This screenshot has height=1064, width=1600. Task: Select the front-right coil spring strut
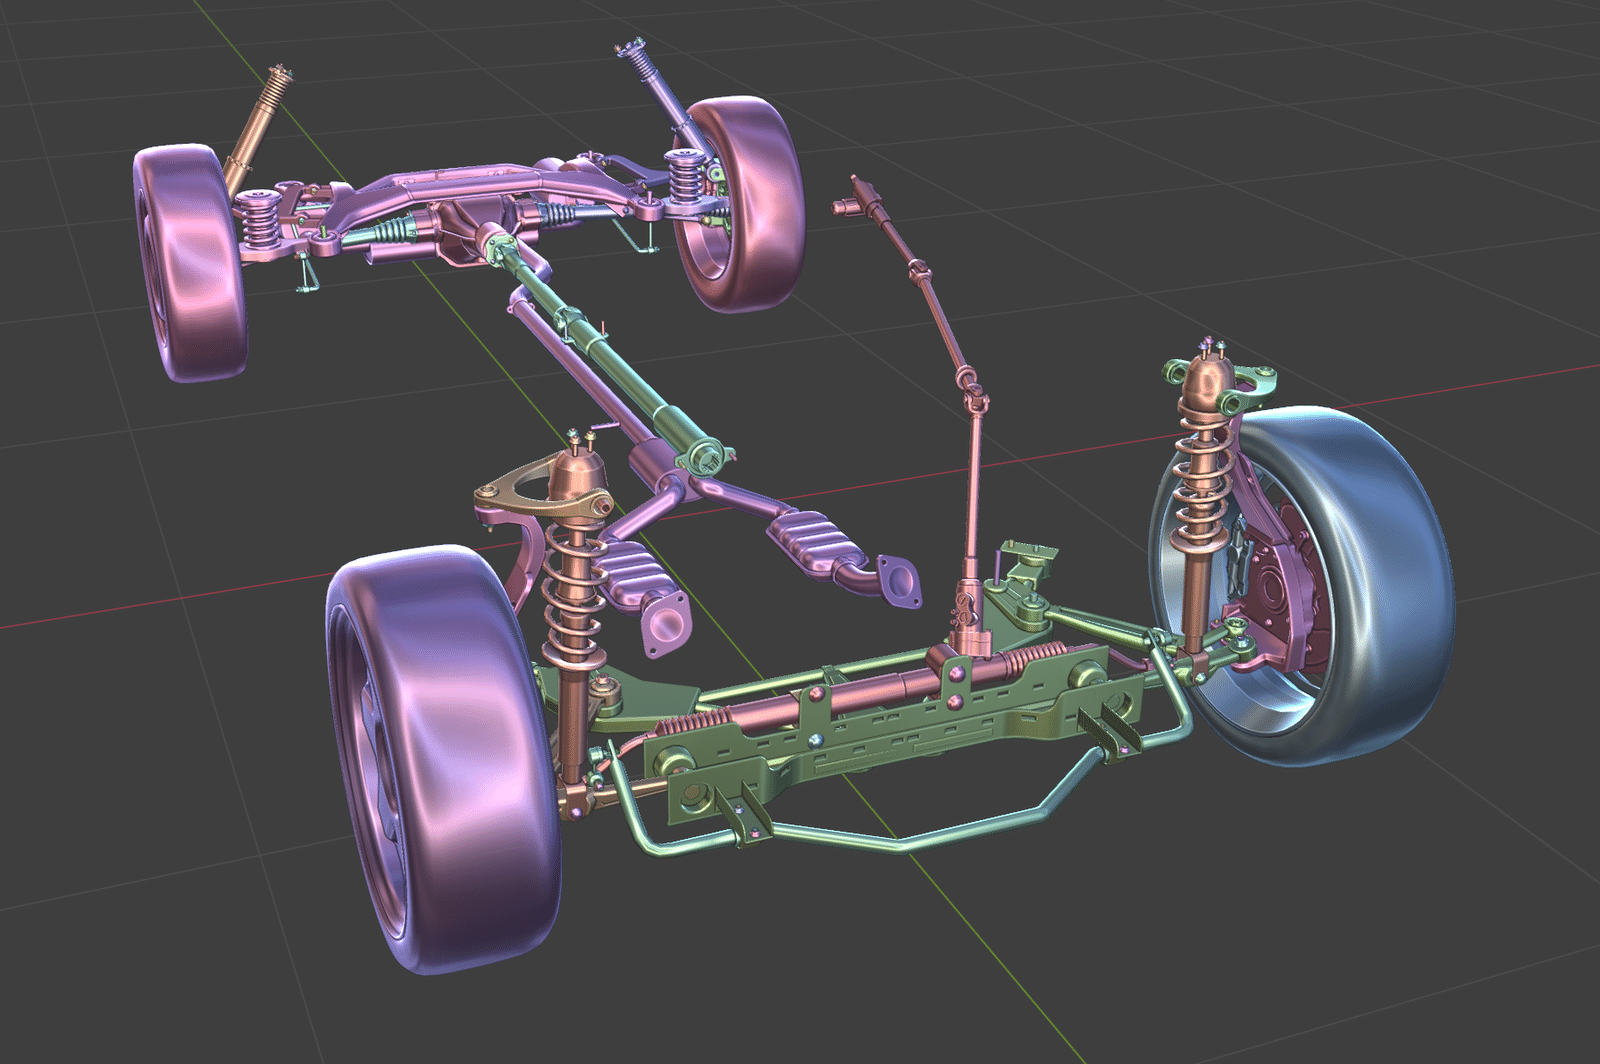(1200, 500)
